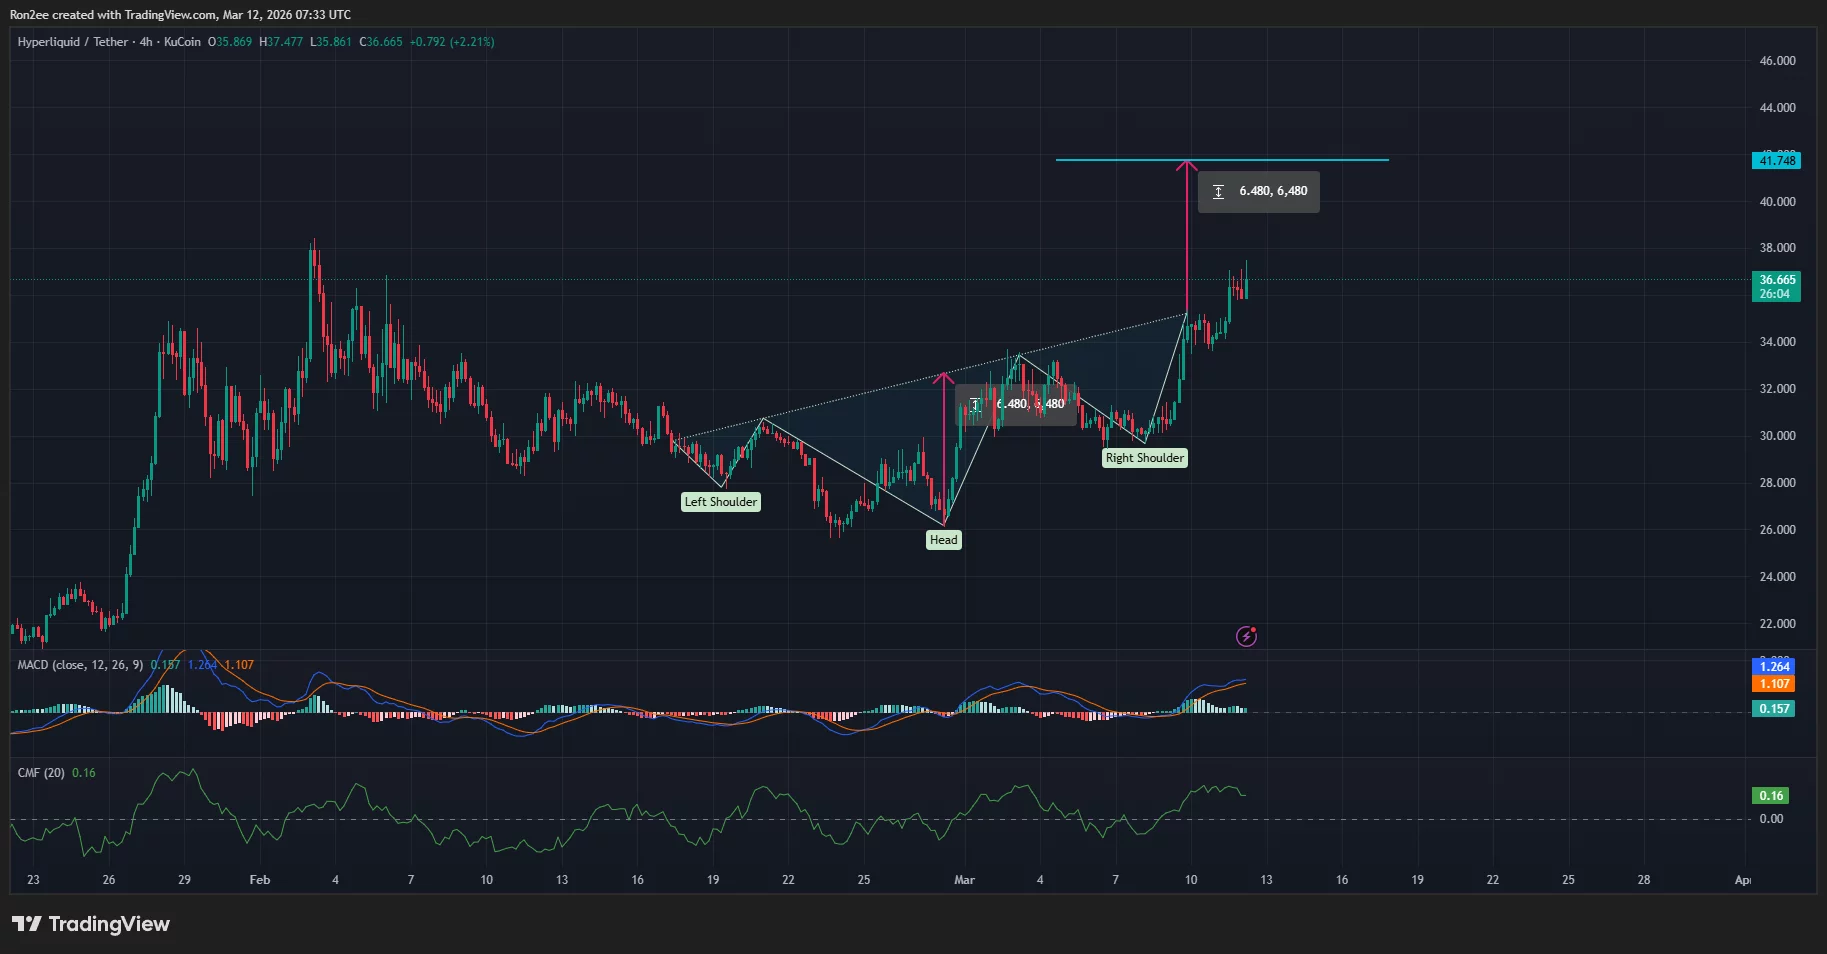Image resolution: width=1827 pixels, height=954 pixels.
Task: Click the green 36.665 current price badge
Action: (1775, 281)
